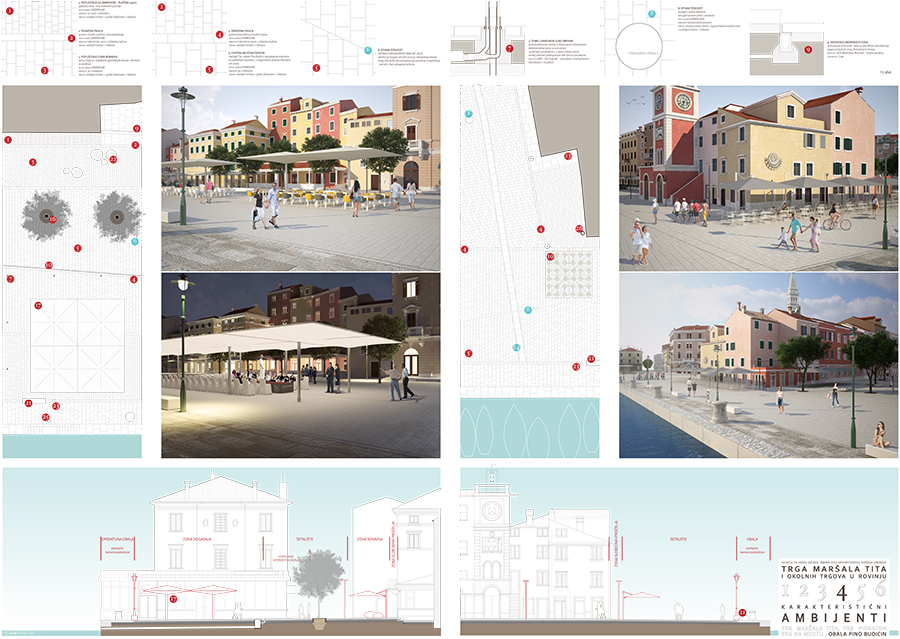Click cyan marker 14 in the right plan

point(516,347)
